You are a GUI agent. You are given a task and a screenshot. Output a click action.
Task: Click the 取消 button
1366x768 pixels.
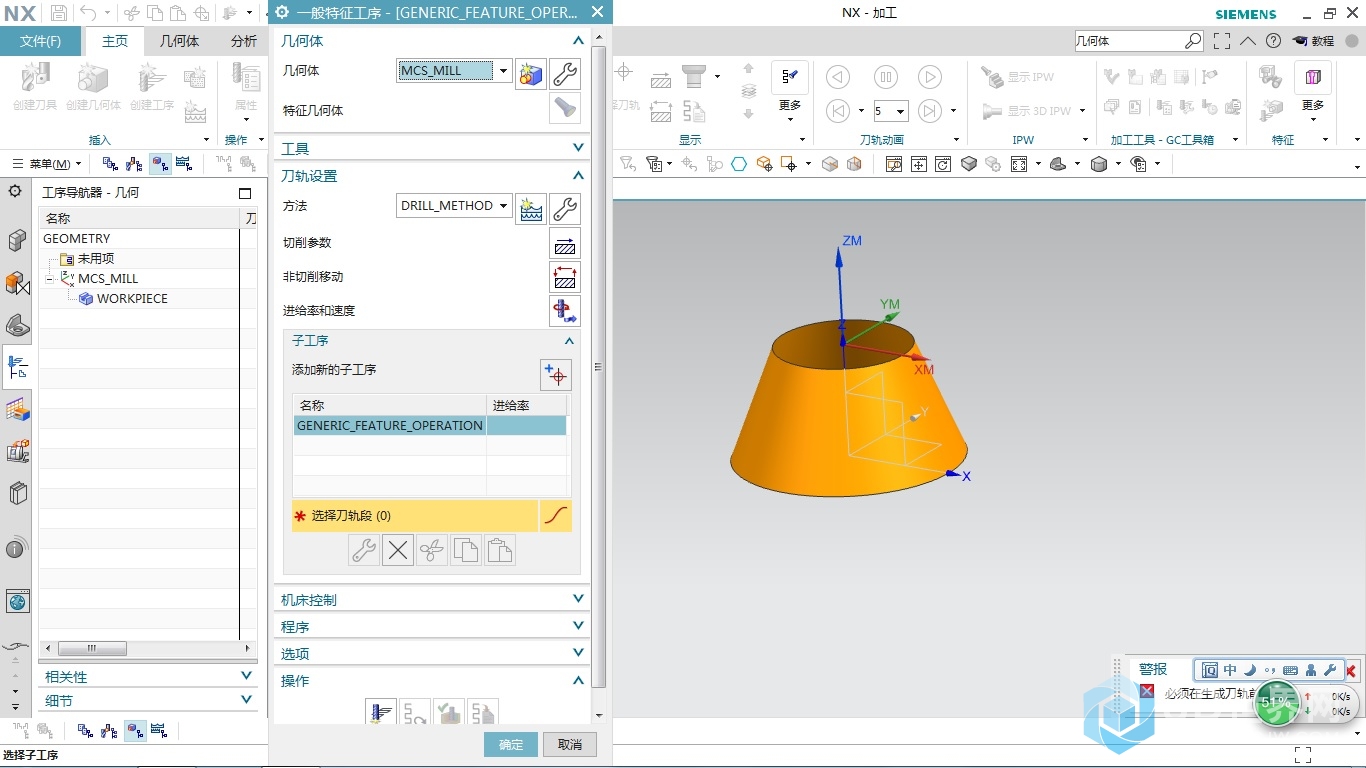(x=570, y=744)
